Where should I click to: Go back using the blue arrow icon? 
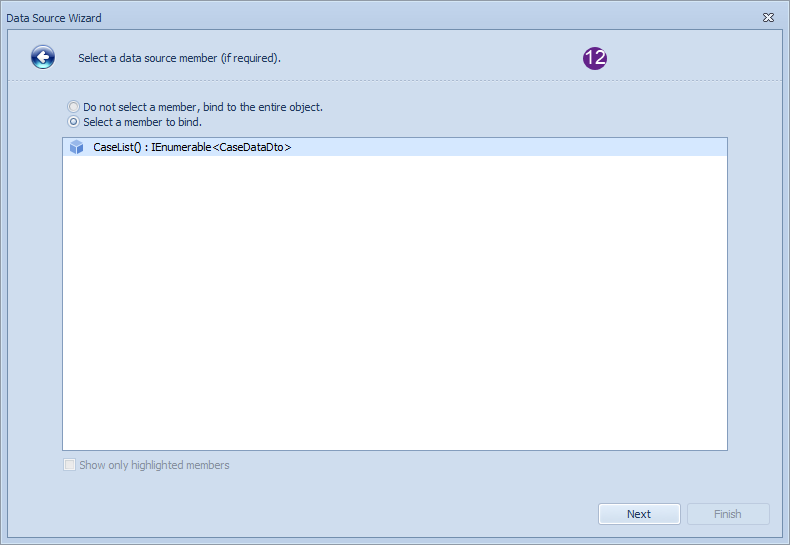pos(43,57)
